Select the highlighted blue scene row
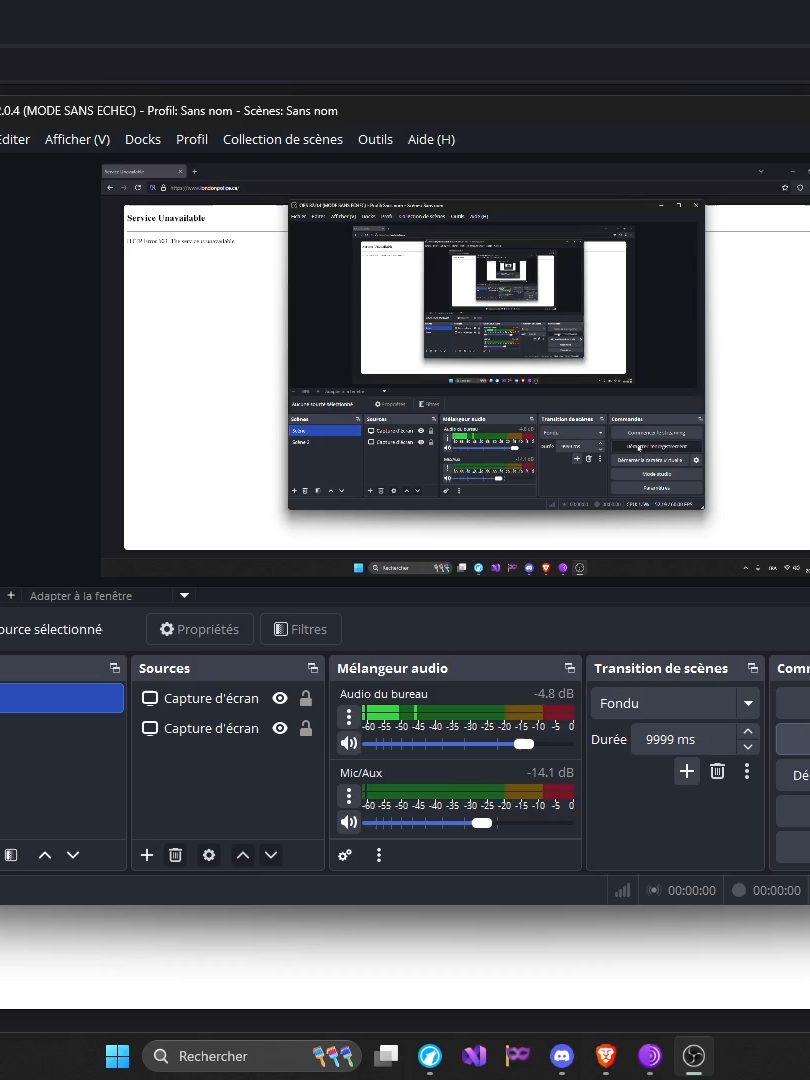 [62, 698]
